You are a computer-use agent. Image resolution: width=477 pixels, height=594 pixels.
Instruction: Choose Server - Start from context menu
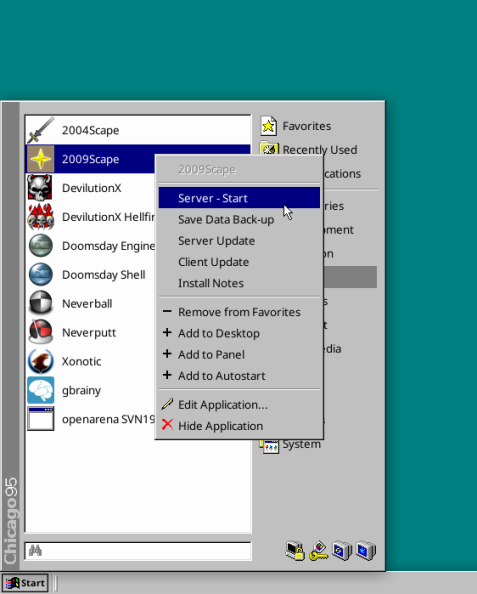(239, 198)
